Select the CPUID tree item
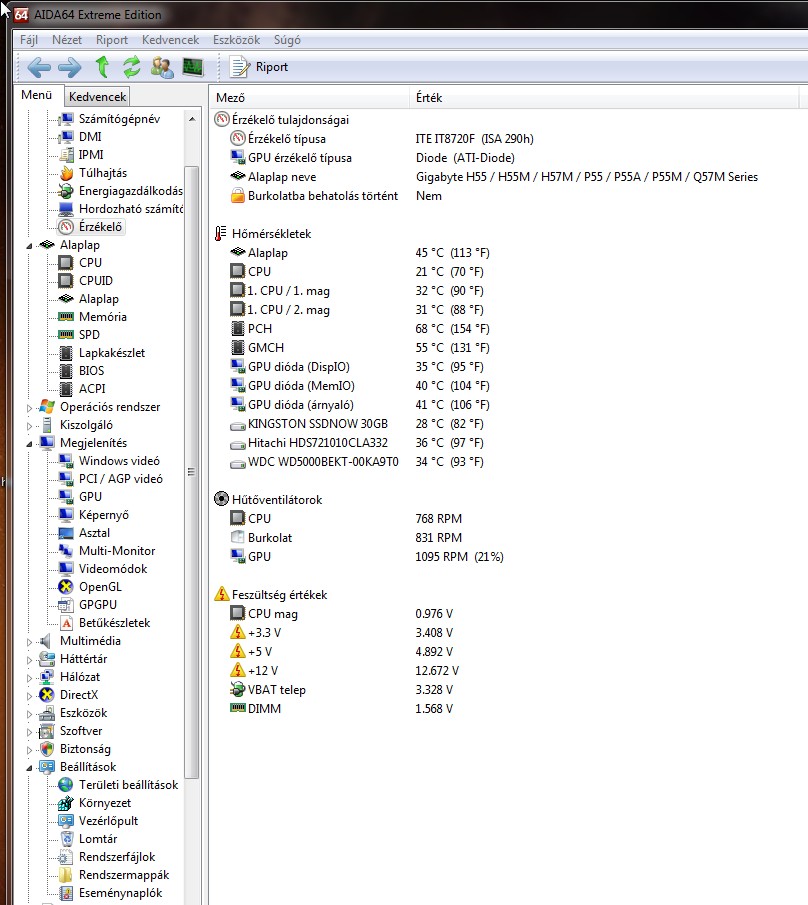Screen dimensions: 808x905 pyautogui.click(x=96, y=281)
